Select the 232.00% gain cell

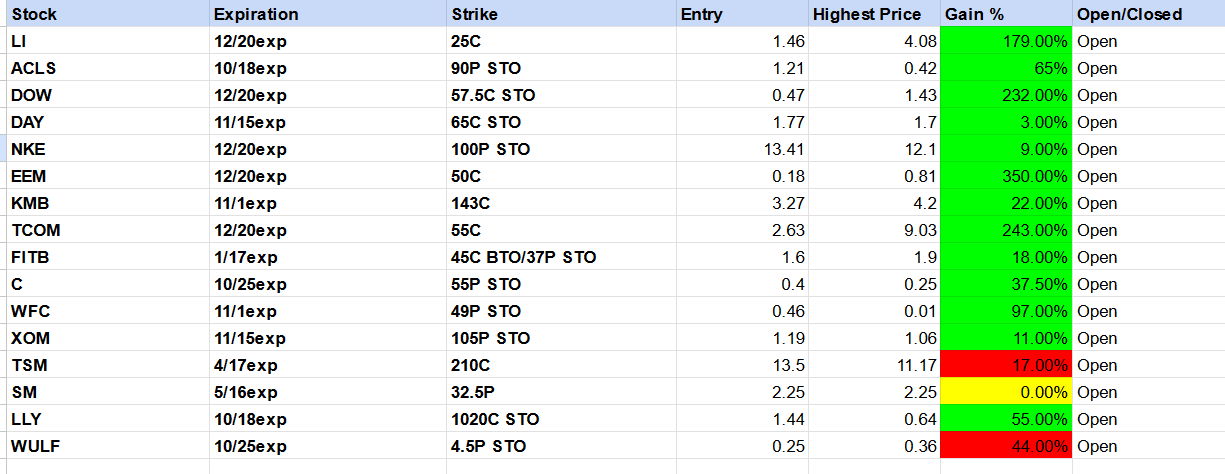click(x=1006, y=95)
